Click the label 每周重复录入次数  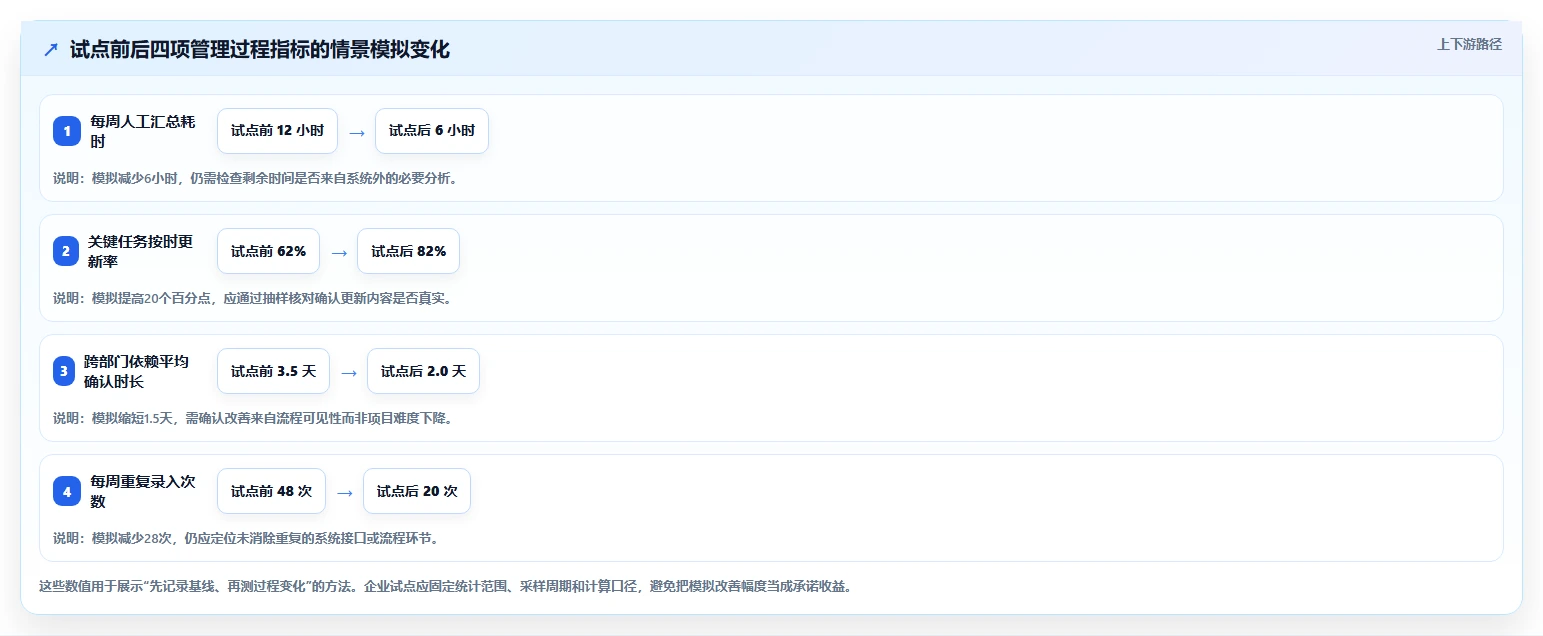click(x=143, y=491)
